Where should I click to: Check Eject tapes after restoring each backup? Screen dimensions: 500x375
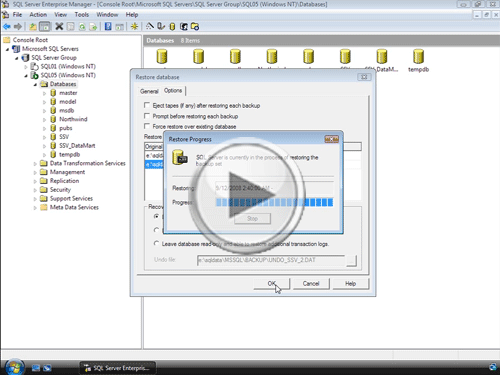pyautogui.click(x=147, y=105)
